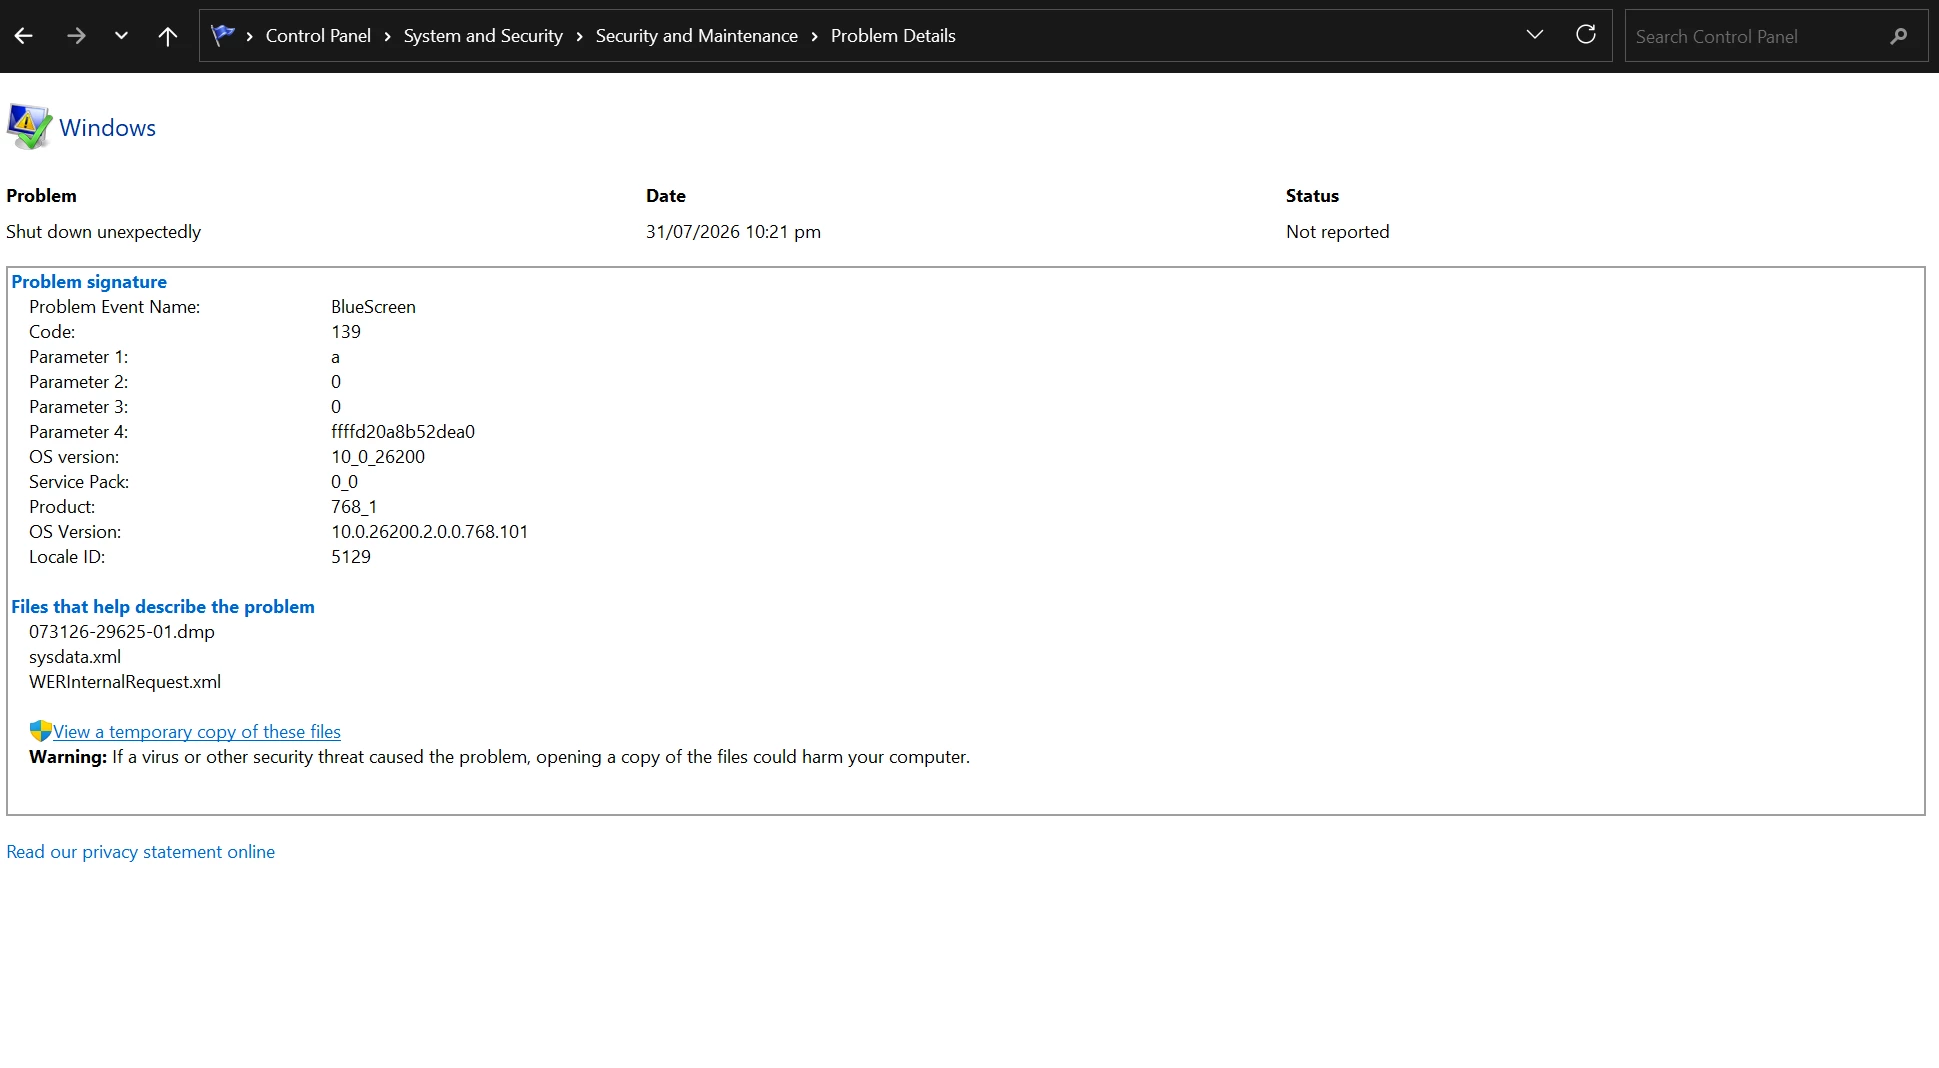1939x1068 pixels.
Task: Click the Problem signature heading
Action: tap(89, 282)
